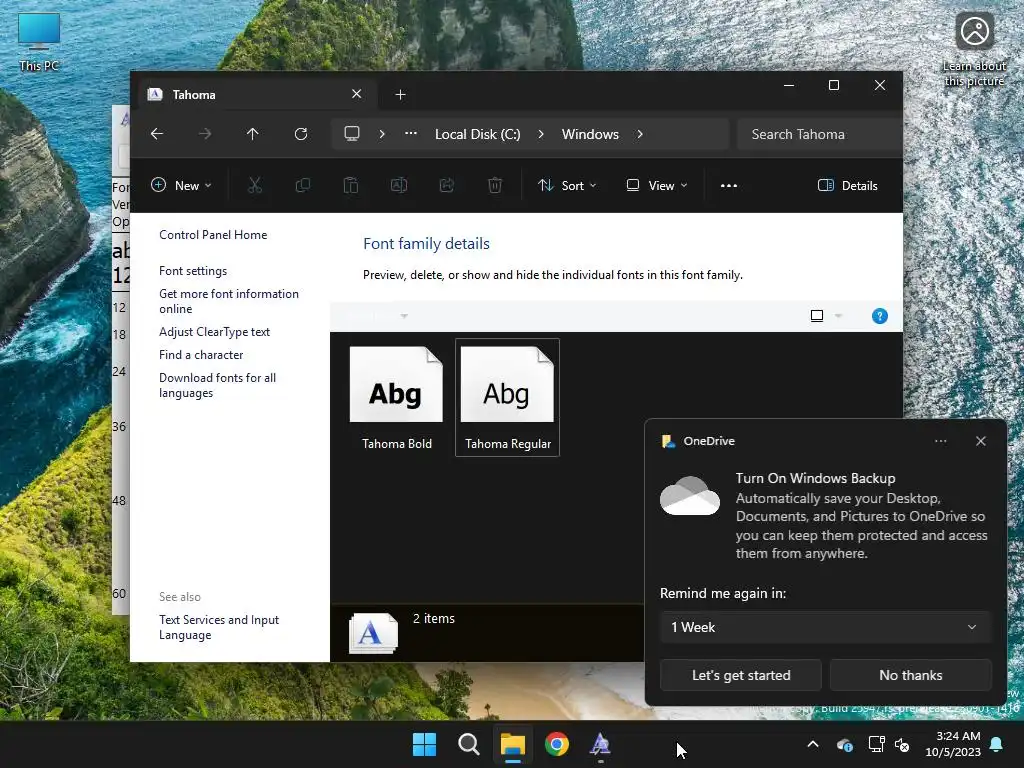1024x768 pixels.
Task: Expand chevron after the PC icon
Action: click(x=382, y=134)
